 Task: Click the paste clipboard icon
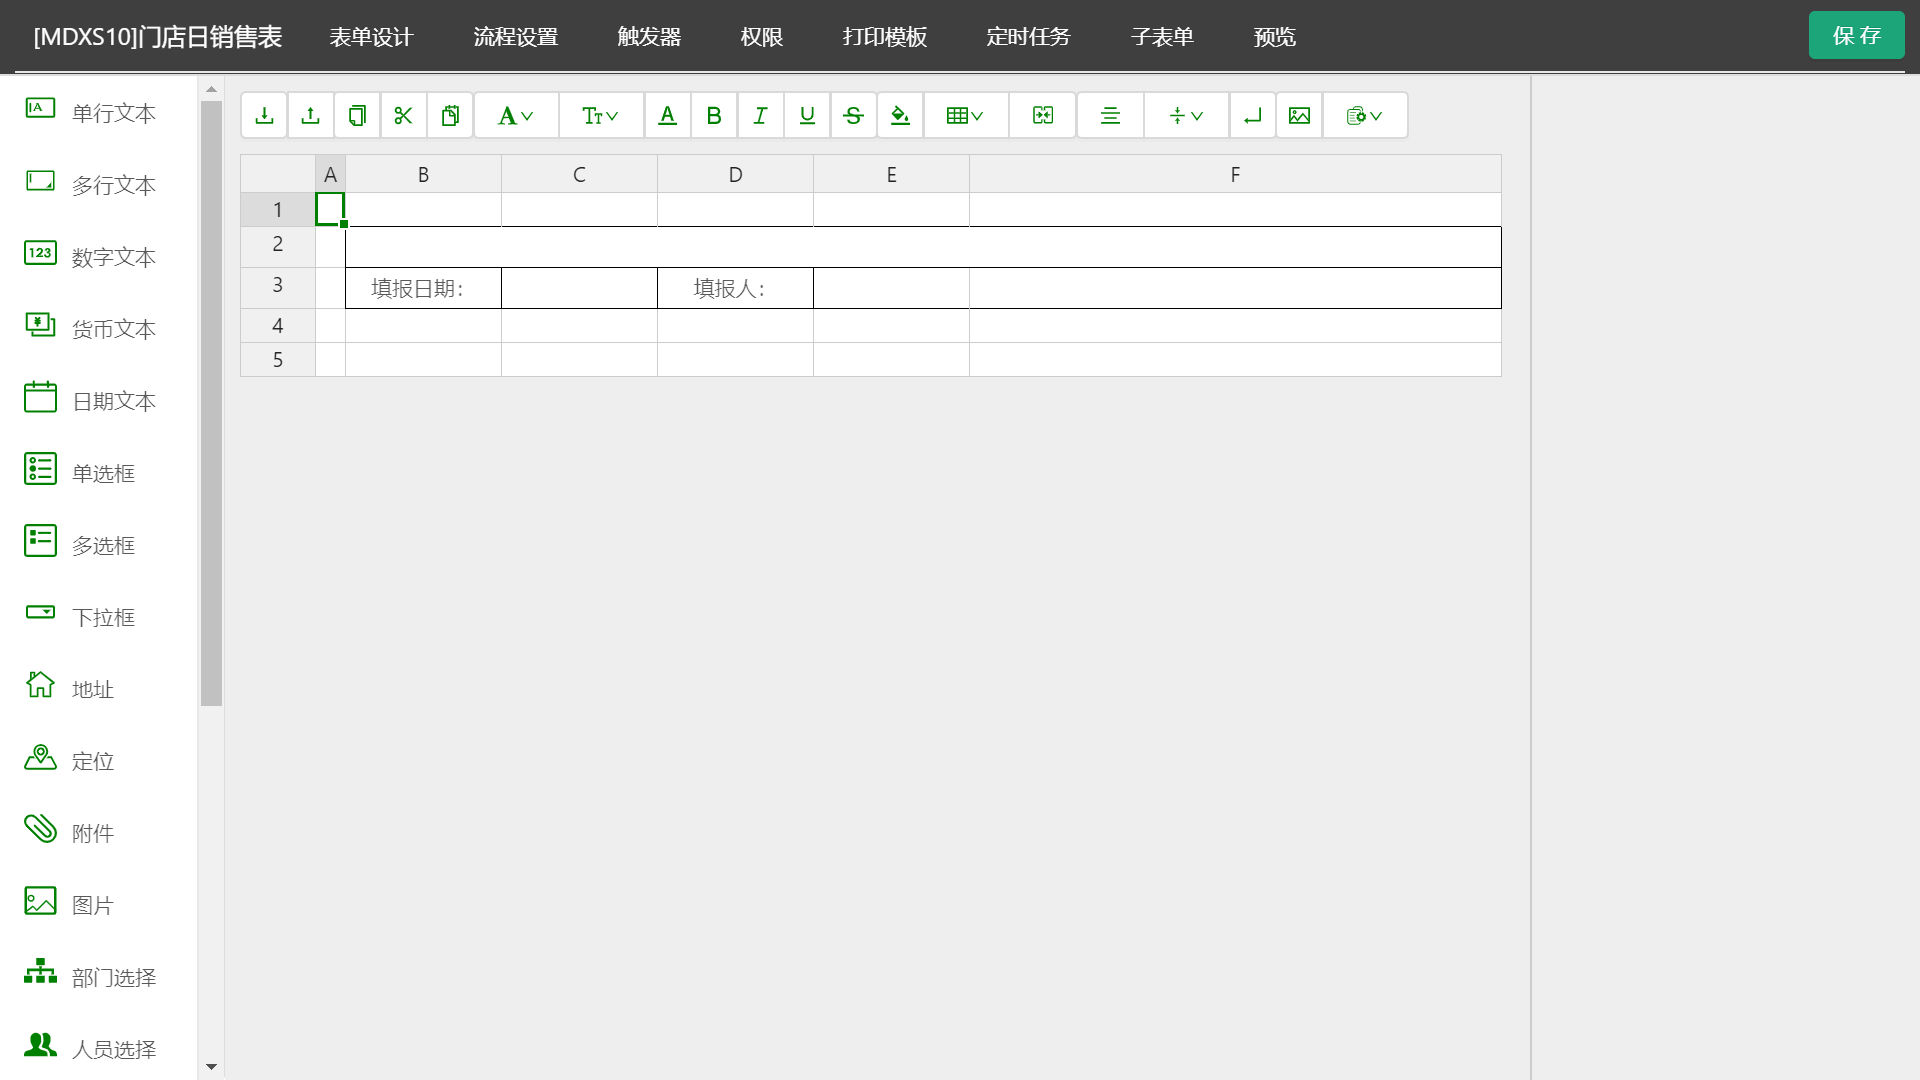tap(450, 116)
